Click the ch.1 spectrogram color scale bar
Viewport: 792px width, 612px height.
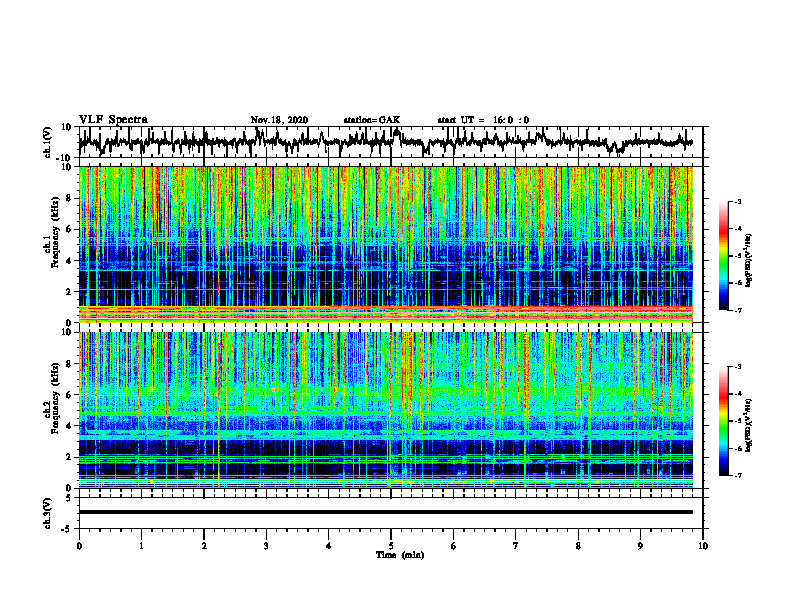tap(723, 256)
